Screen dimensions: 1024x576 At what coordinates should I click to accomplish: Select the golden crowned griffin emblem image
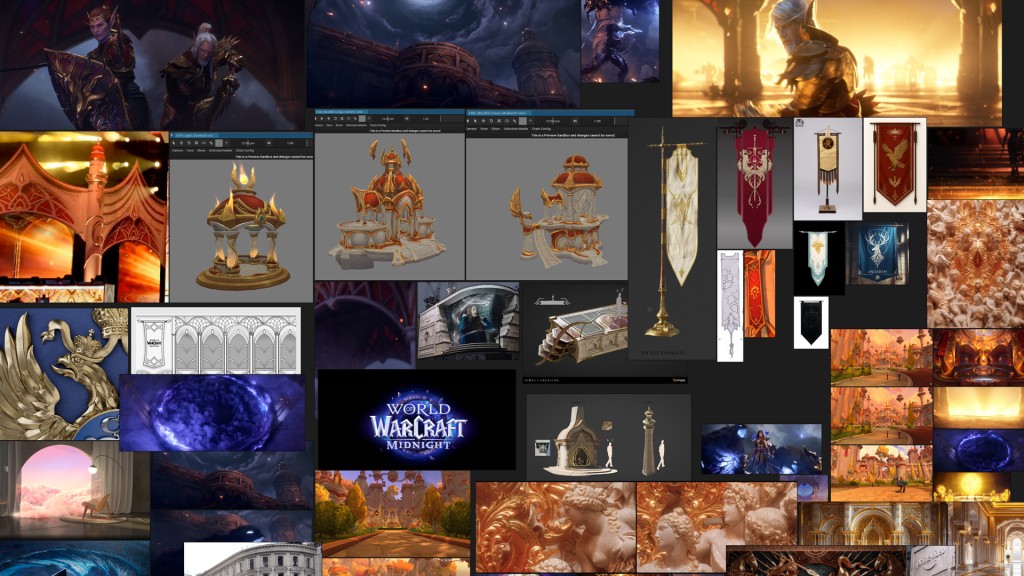pyautogui.click(x=62, y=372)
